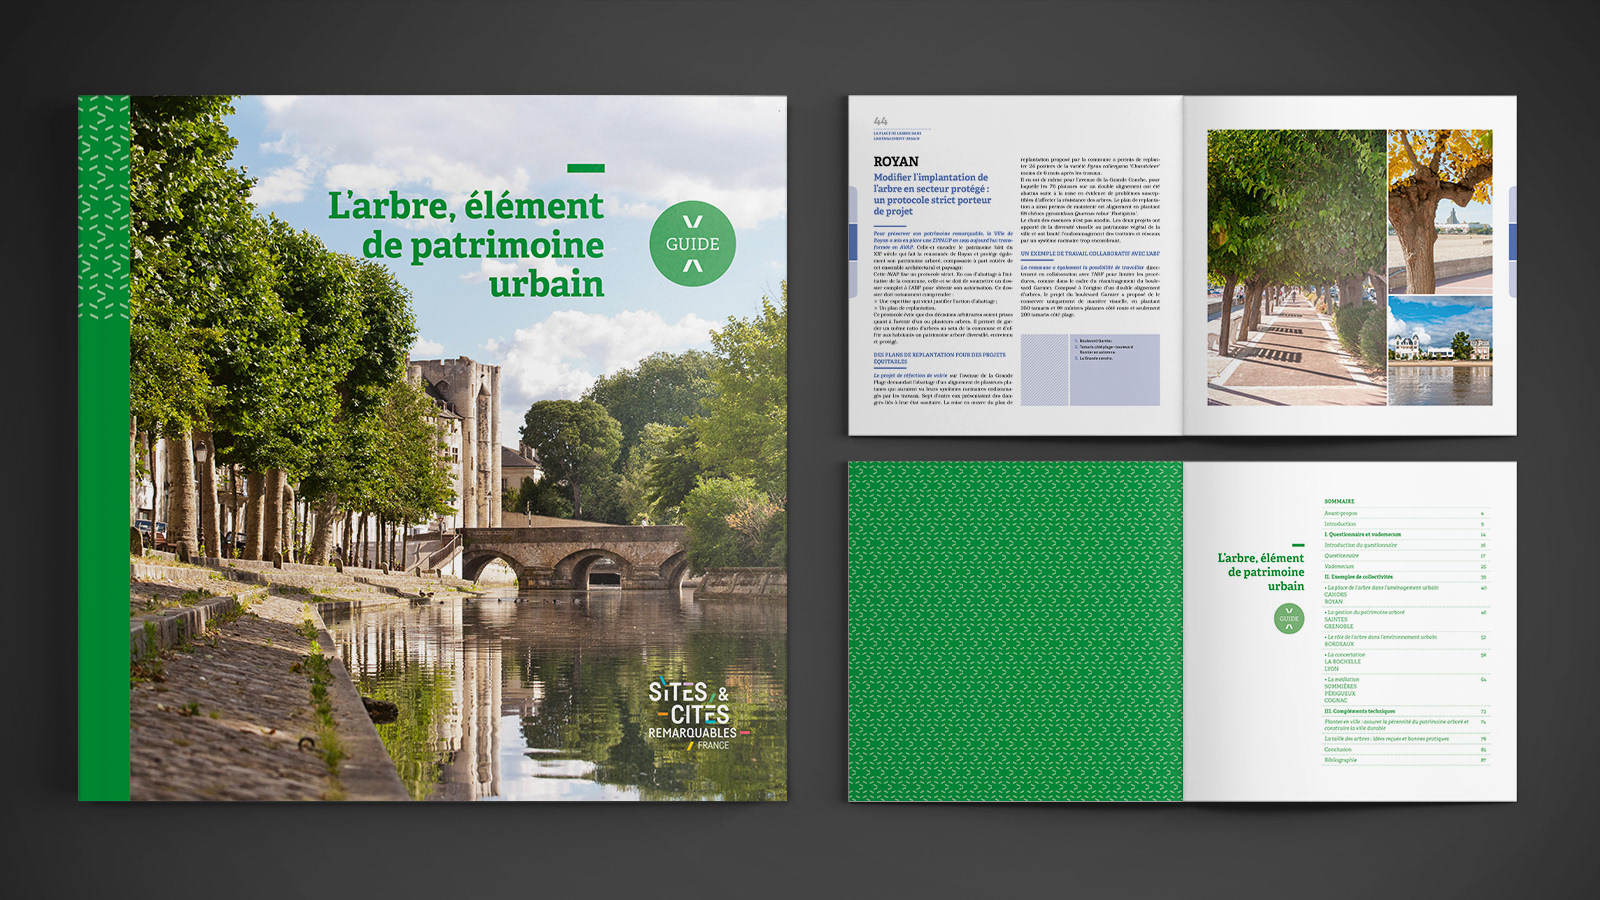Click "La médiation" summary entry

click(x=1342, y=679)
